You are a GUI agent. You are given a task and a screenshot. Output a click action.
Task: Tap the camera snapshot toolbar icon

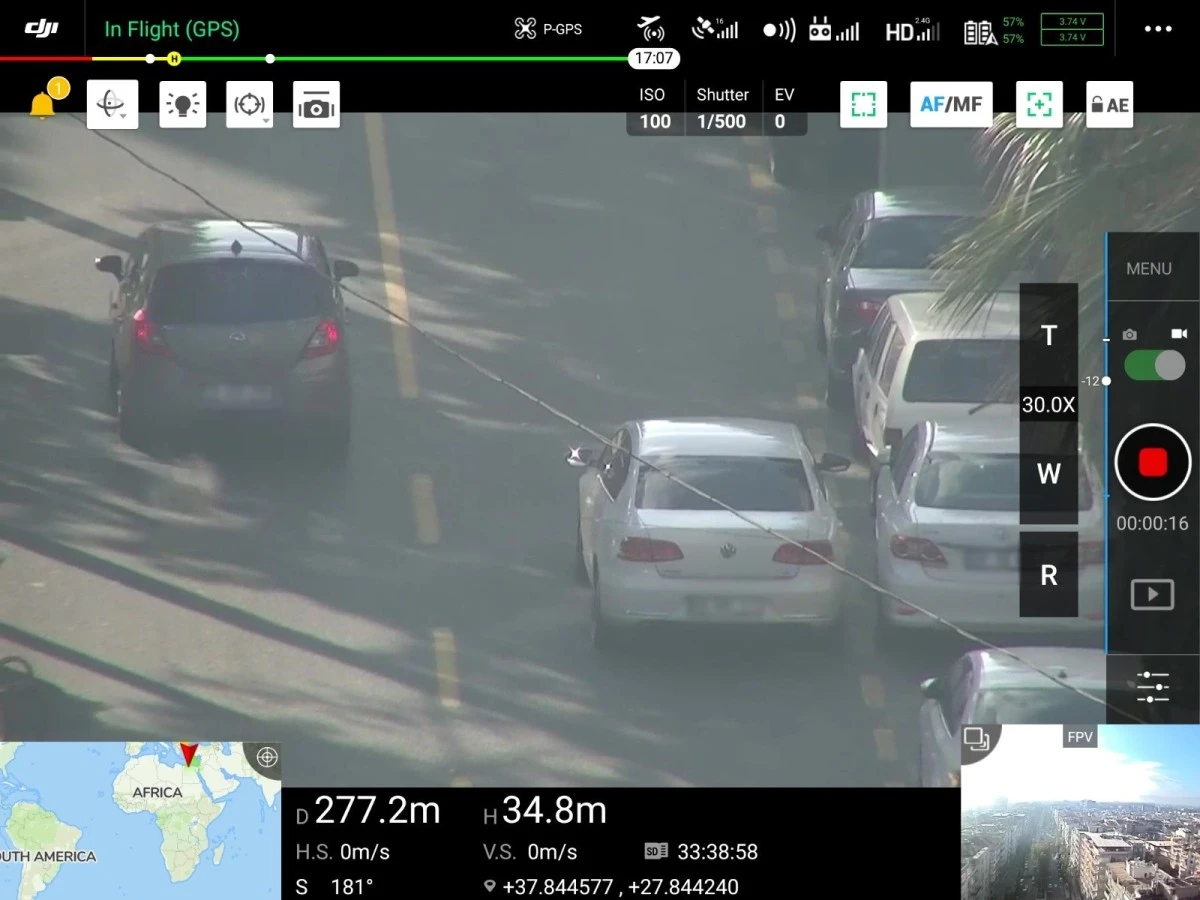316,104
